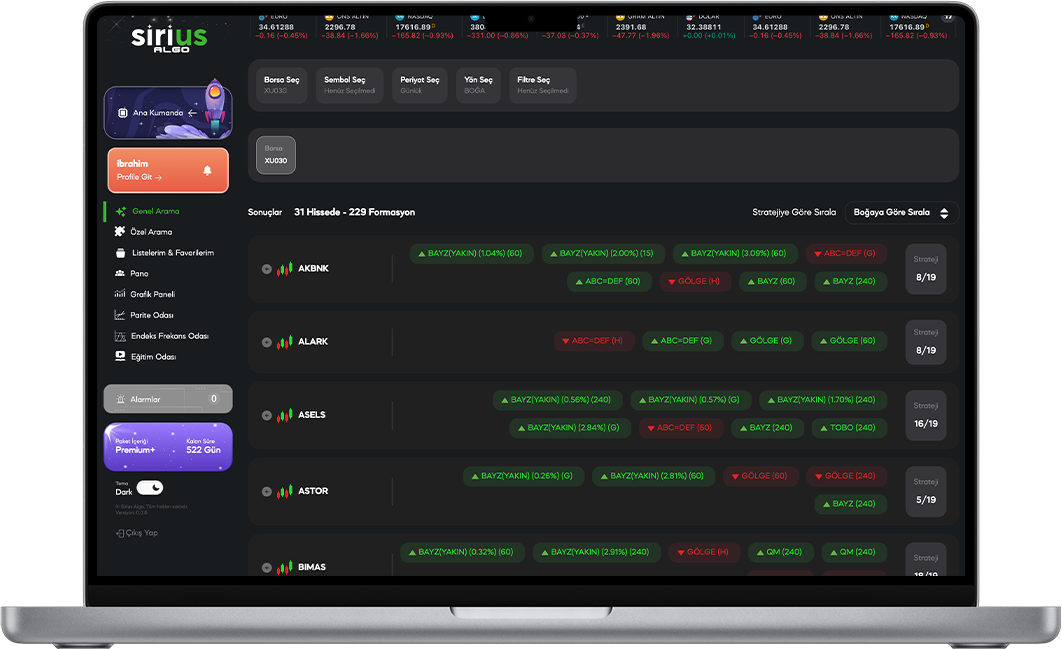
Task: Click the candlestick icon next to ASTOR
Action: [284, 491]
